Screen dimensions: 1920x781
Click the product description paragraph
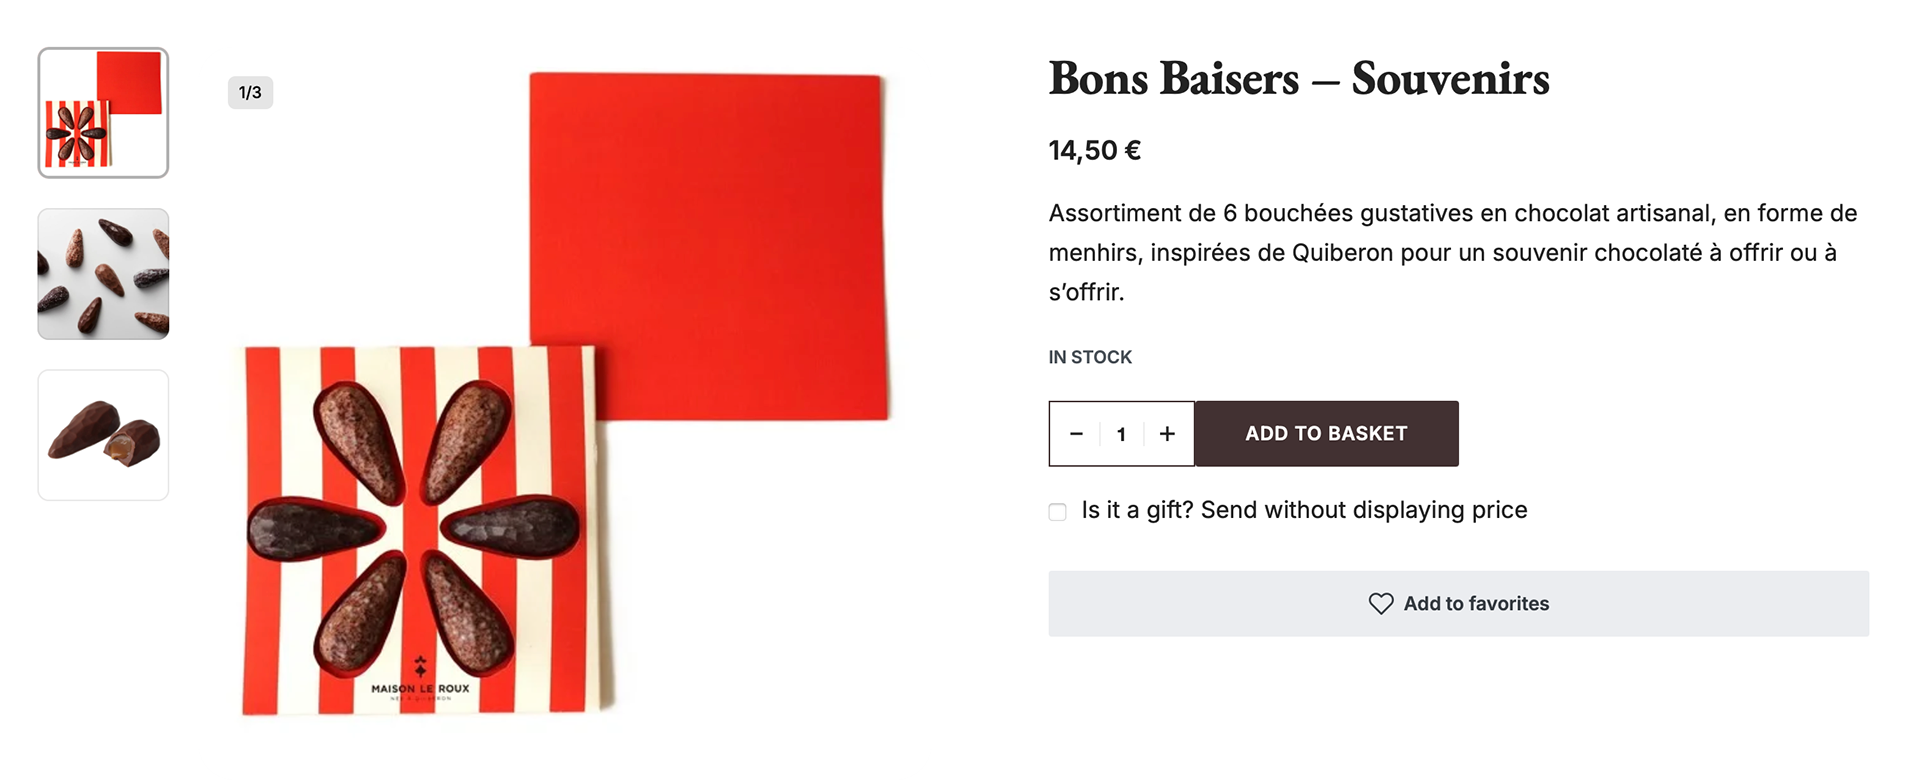1452,253
